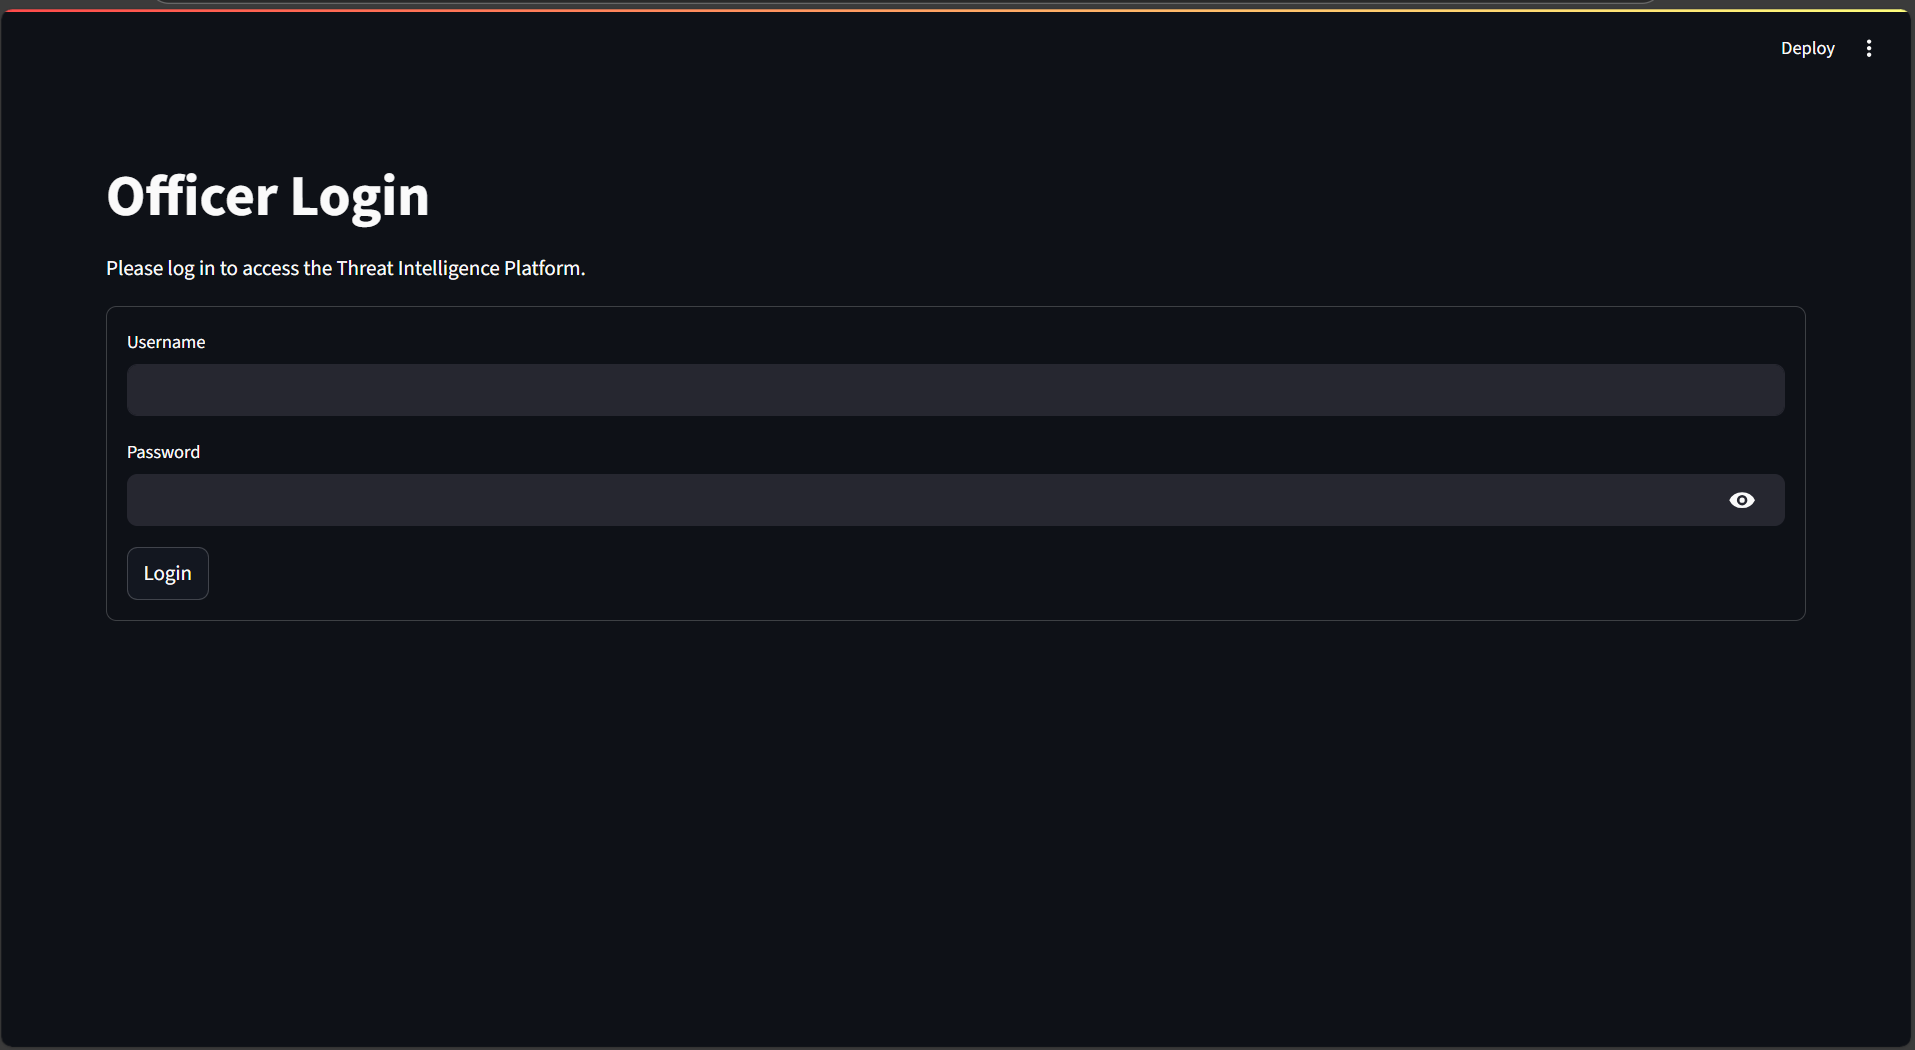Click the right end of the Username field
This screenshot has height=1050, width=1915.
pyautogui.click(x=1740, y=390)
